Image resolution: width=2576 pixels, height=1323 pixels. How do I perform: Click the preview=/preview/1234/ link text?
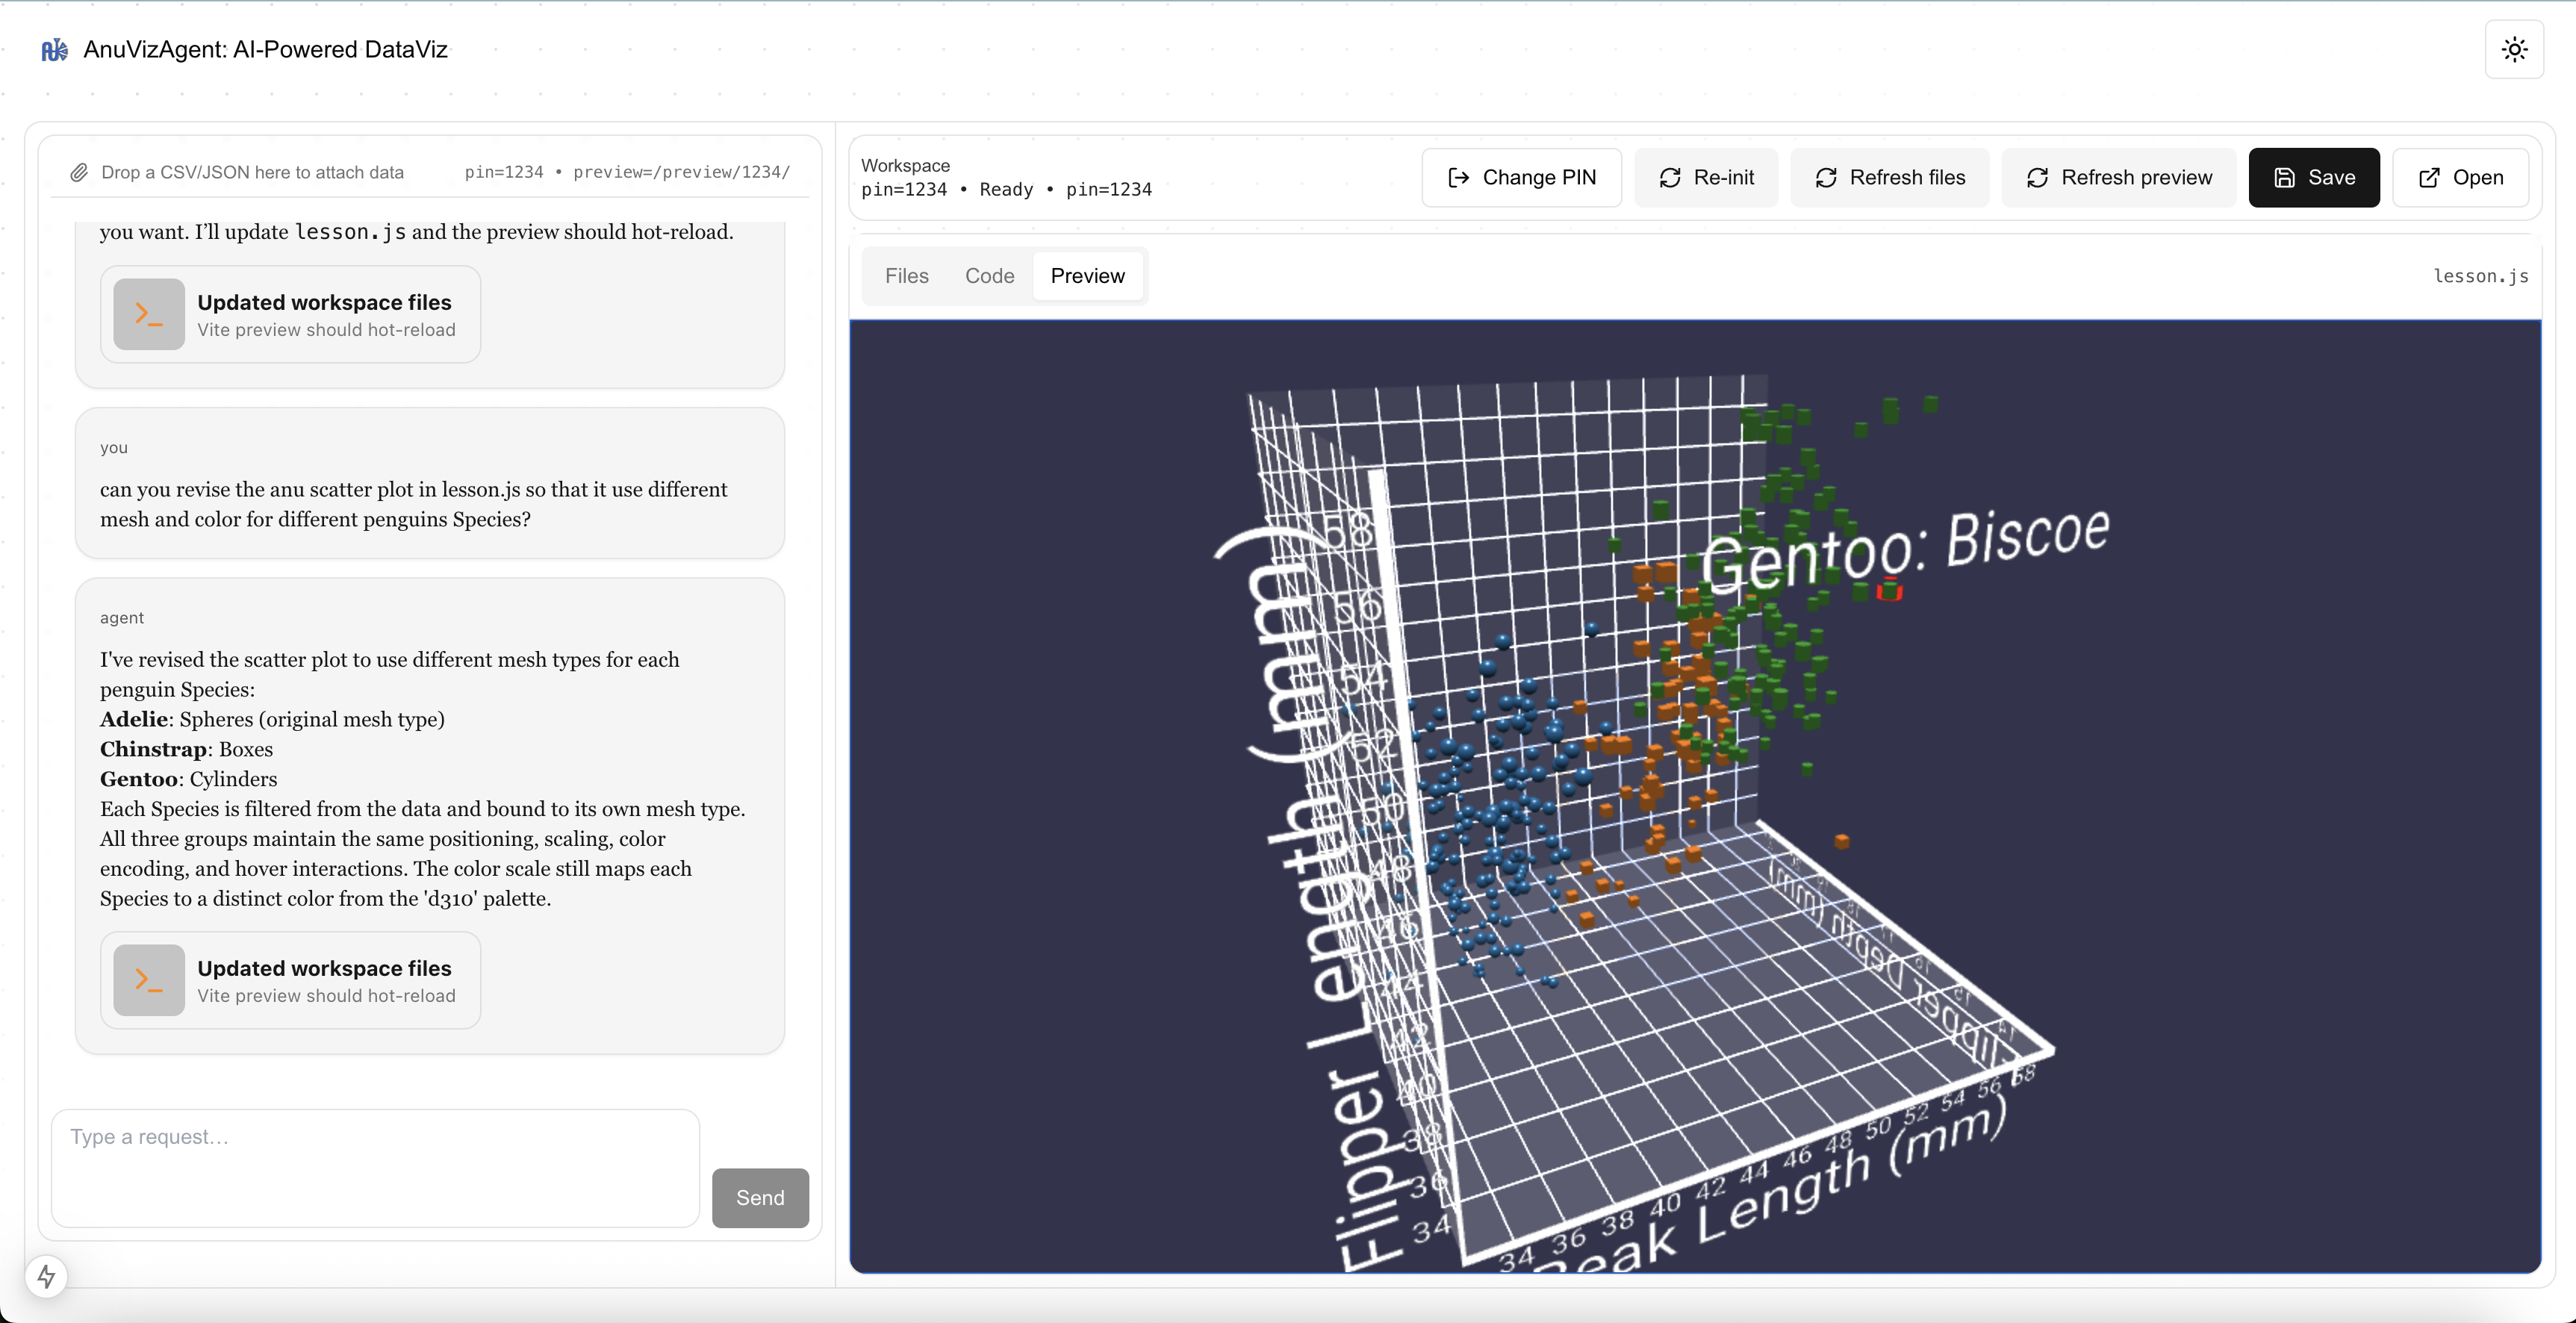(681, 172)
